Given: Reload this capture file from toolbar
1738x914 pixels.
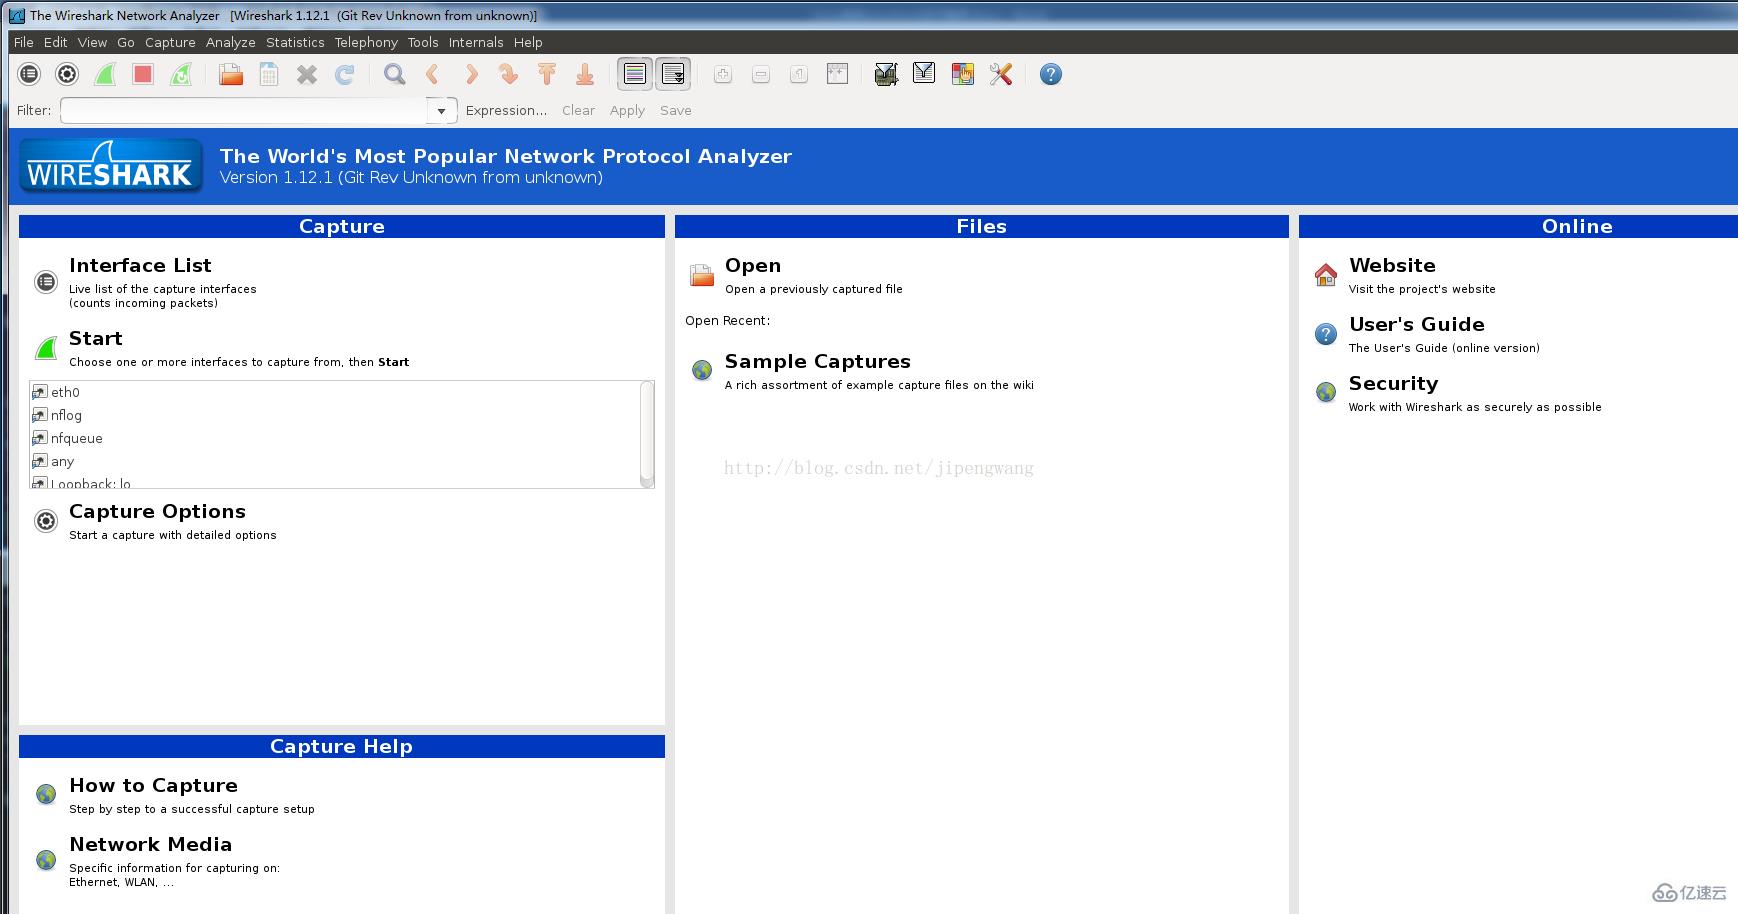Looking at the screenshot, I should pos(345,74).
